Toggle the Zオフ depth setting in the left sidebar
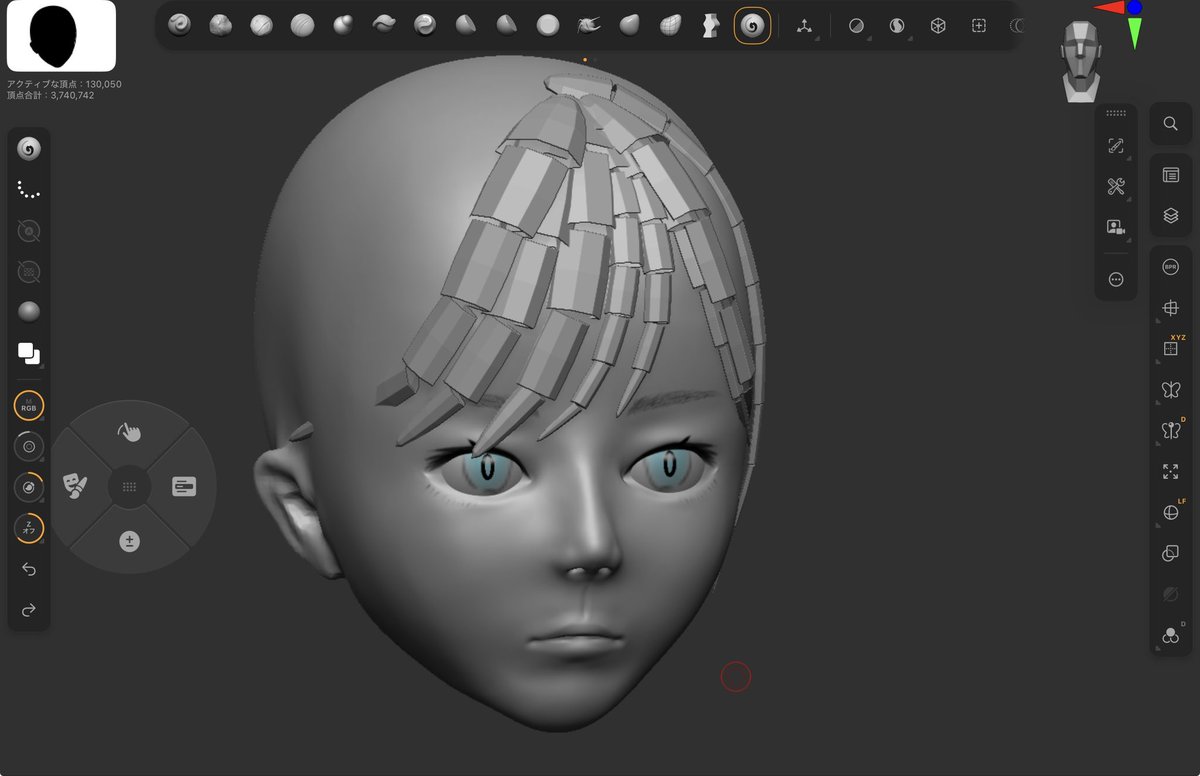 [28, 527]
